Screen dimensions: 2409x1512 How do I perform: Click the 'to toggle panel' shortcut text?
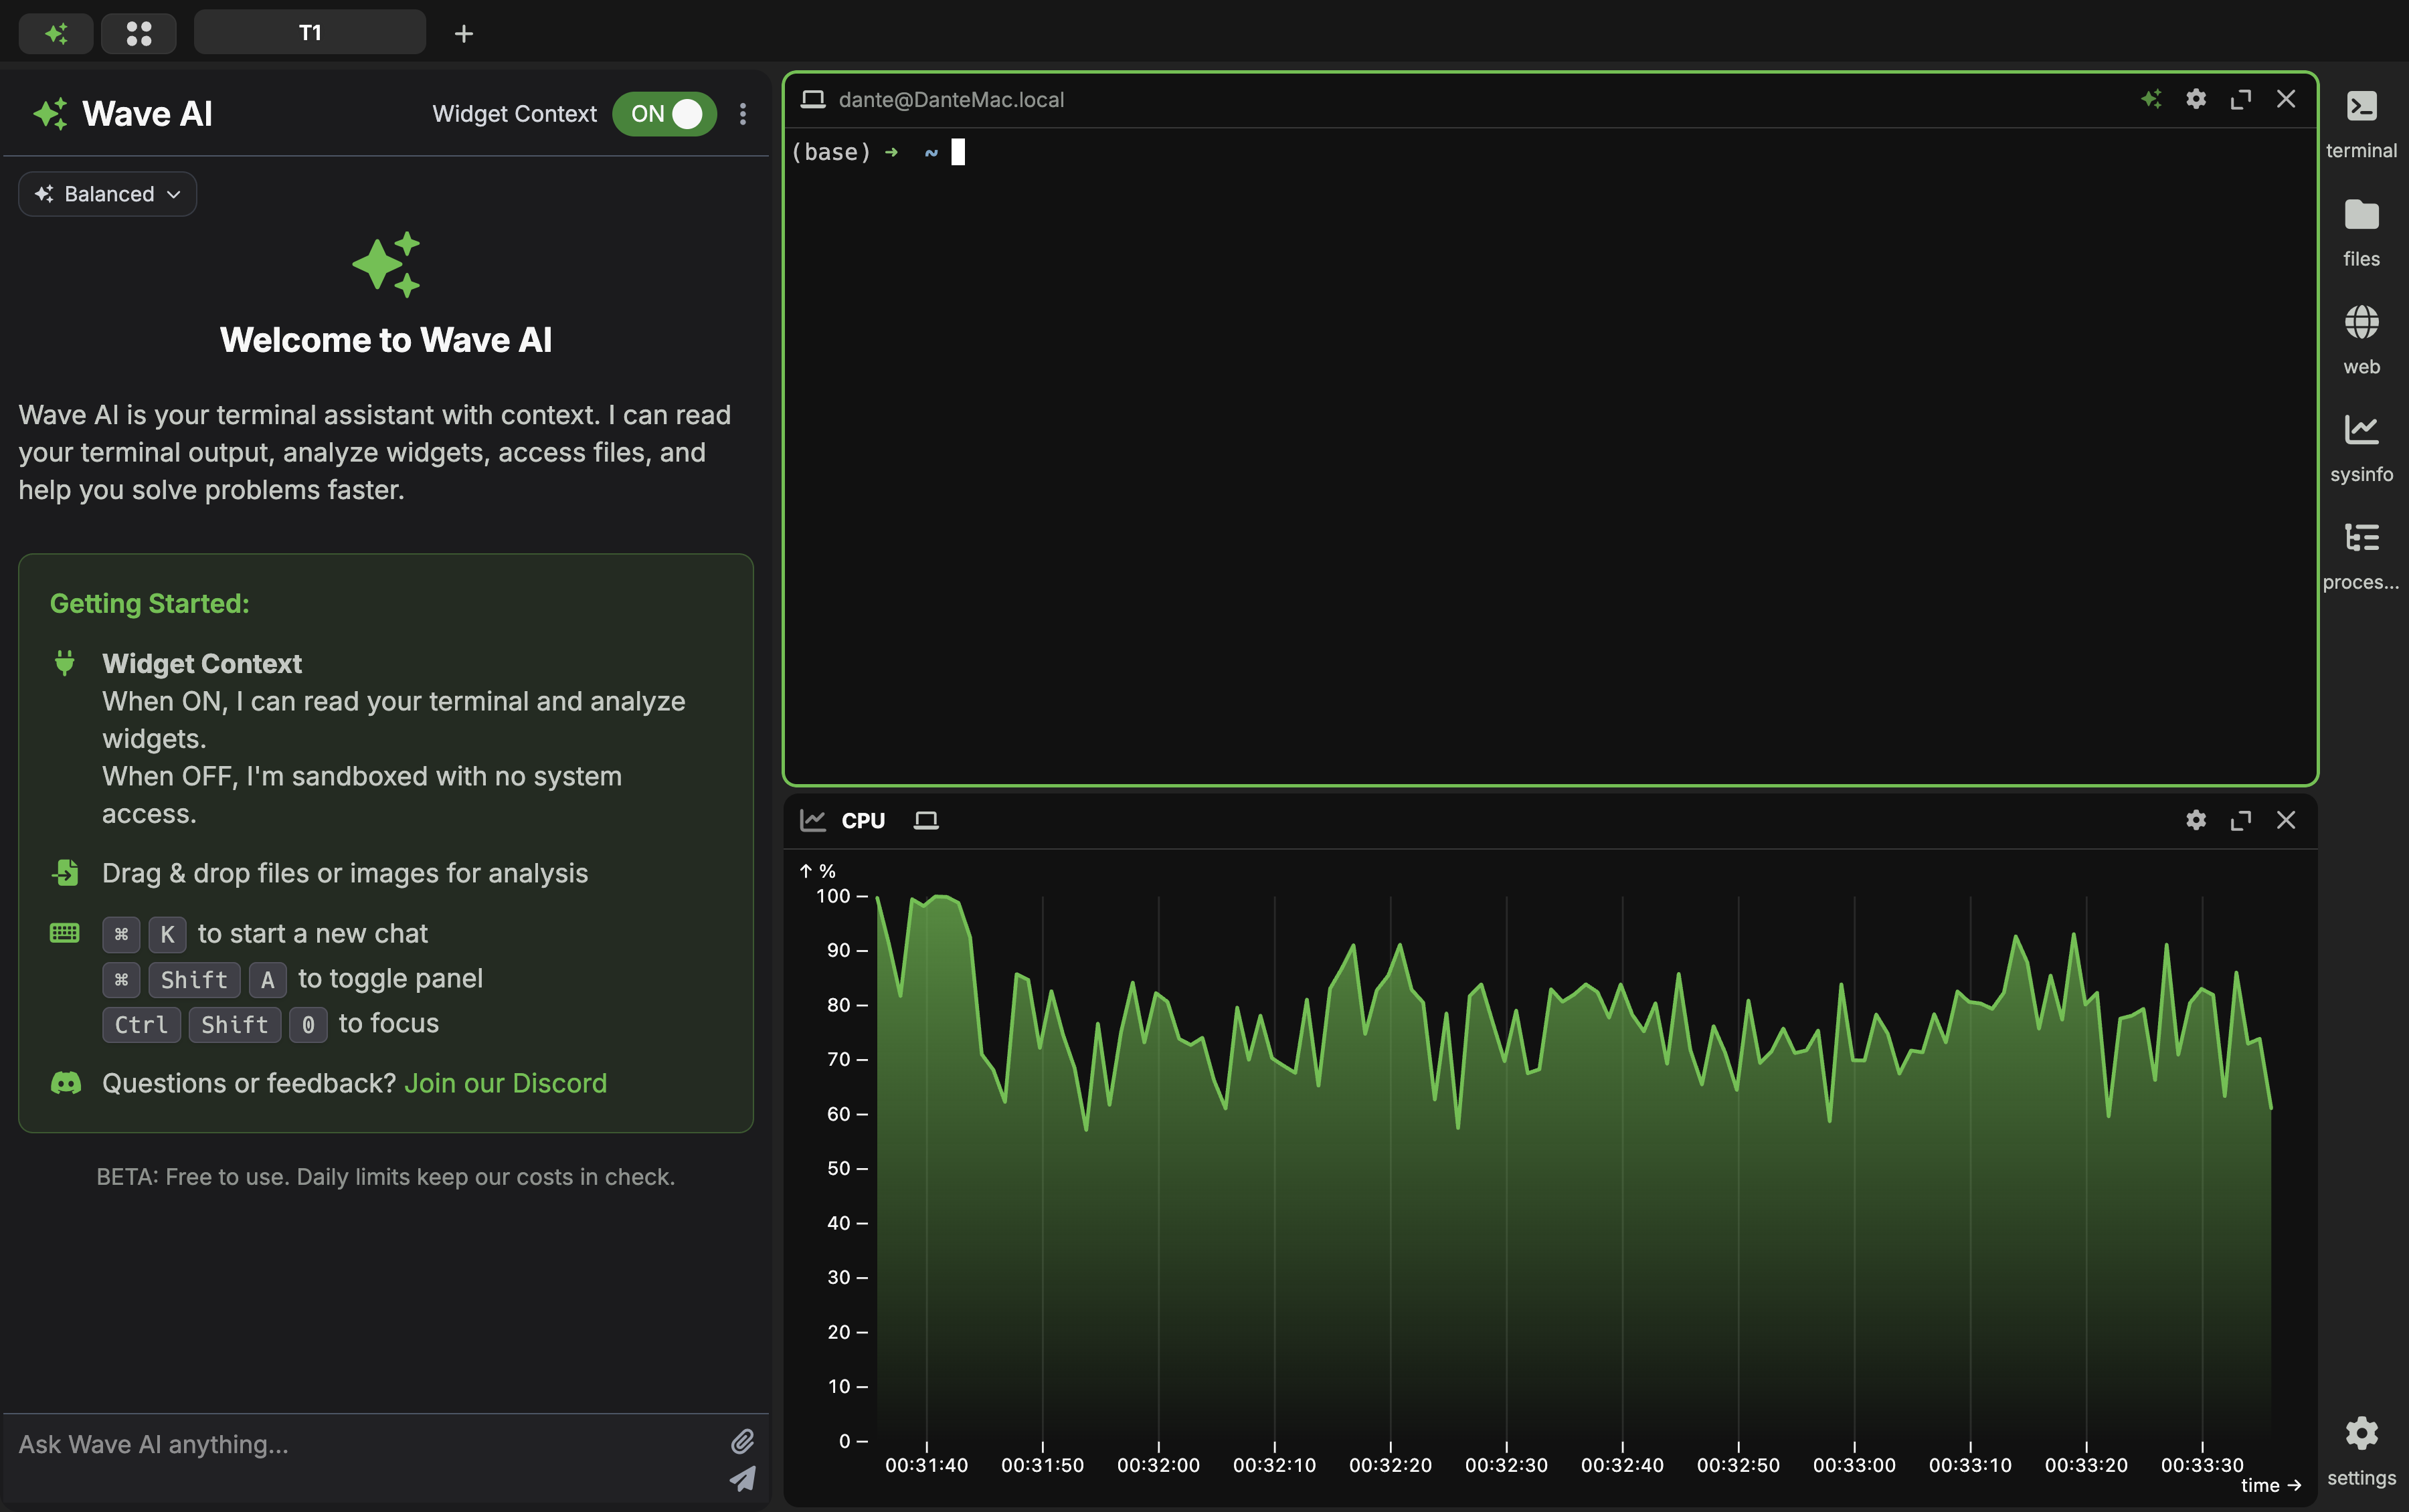[x=391, y=978]
